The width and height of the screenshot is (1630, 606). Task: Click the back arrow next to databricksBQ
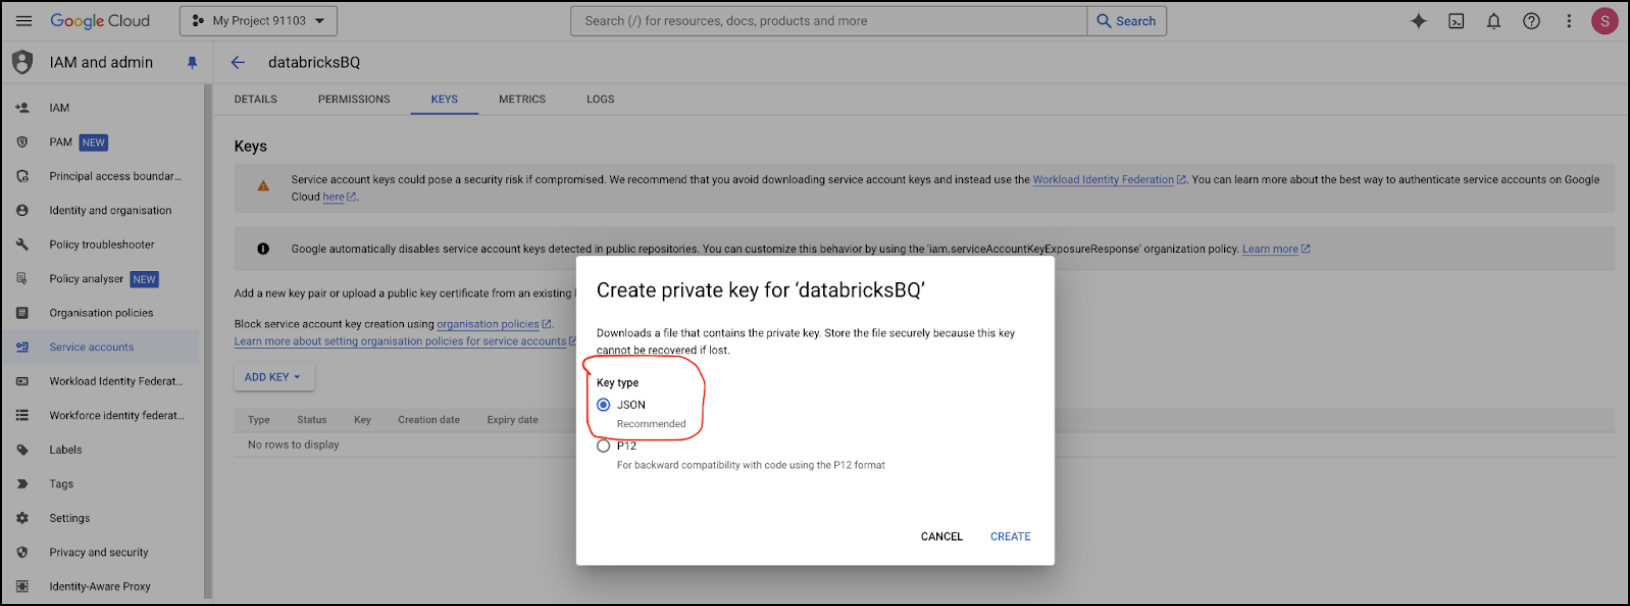237,62
